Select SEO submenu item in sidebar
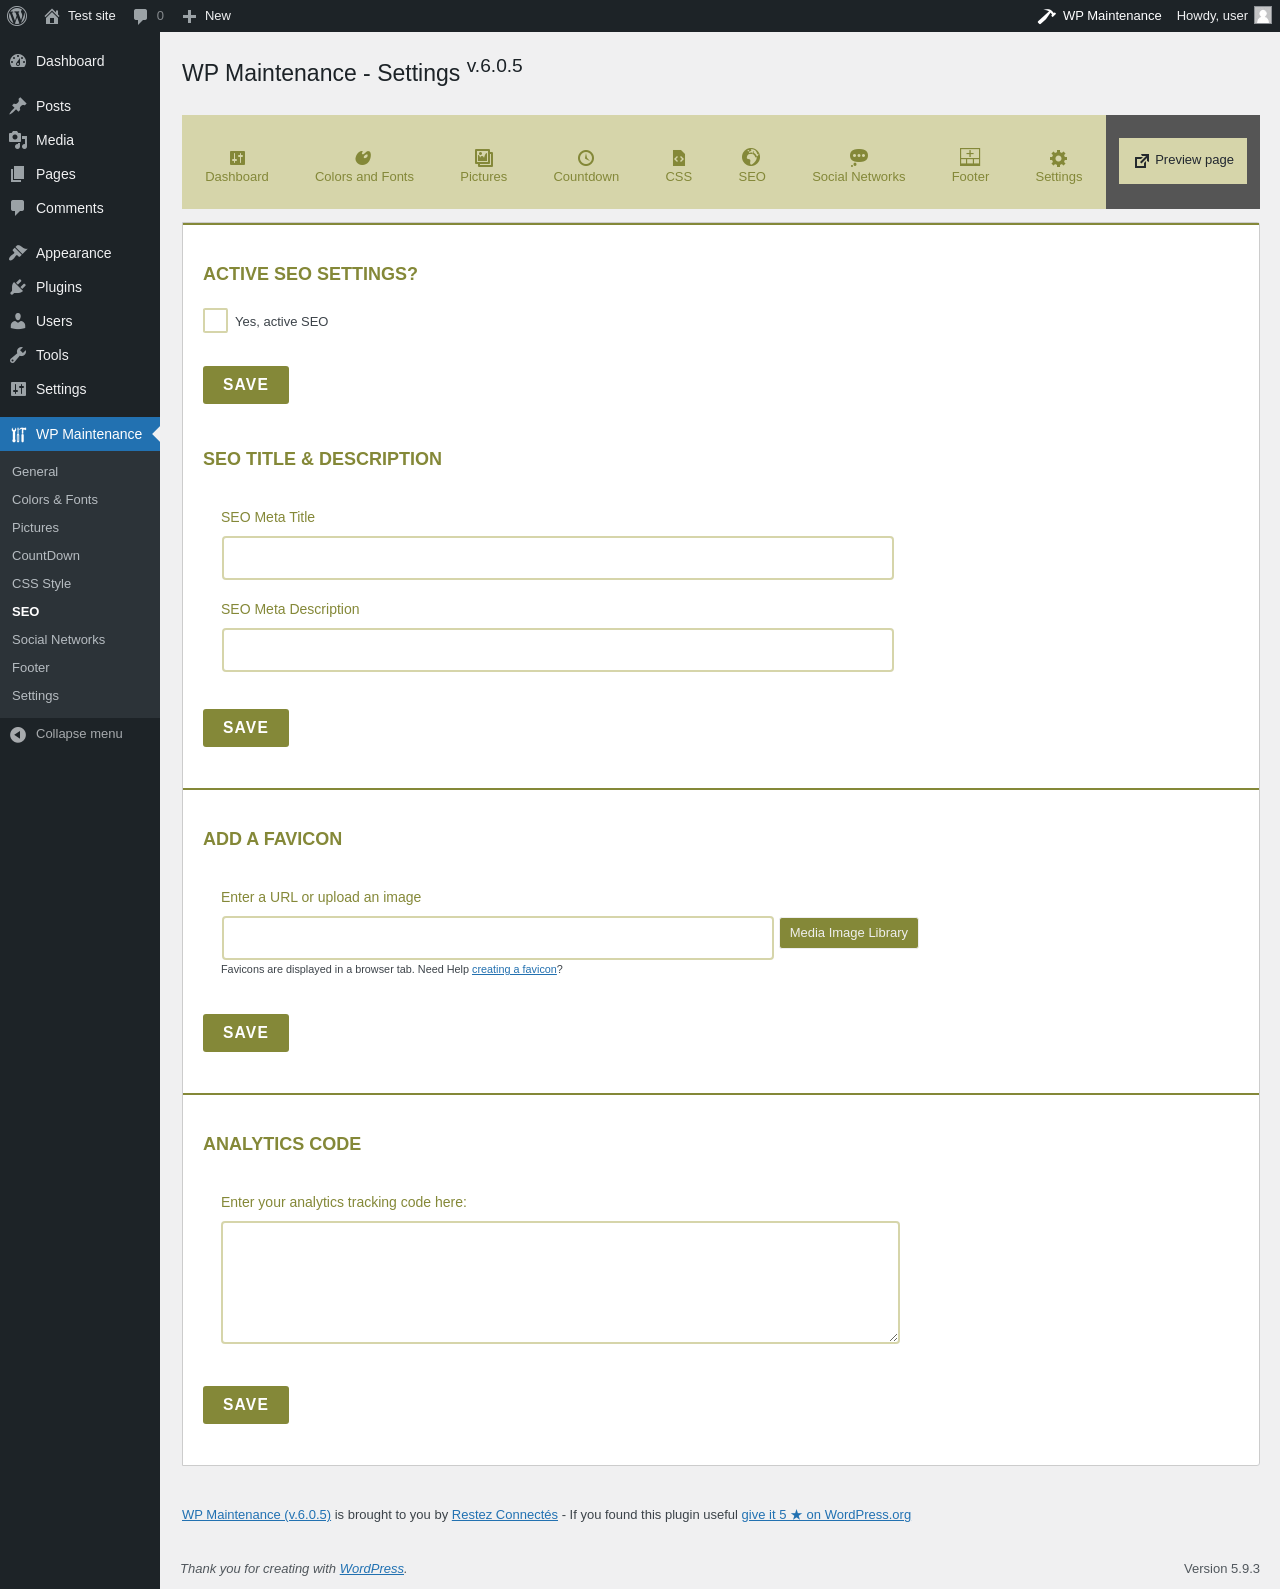Image resolution: width=1280 pixels, height=1589 pixels. (x=26, y=612)
